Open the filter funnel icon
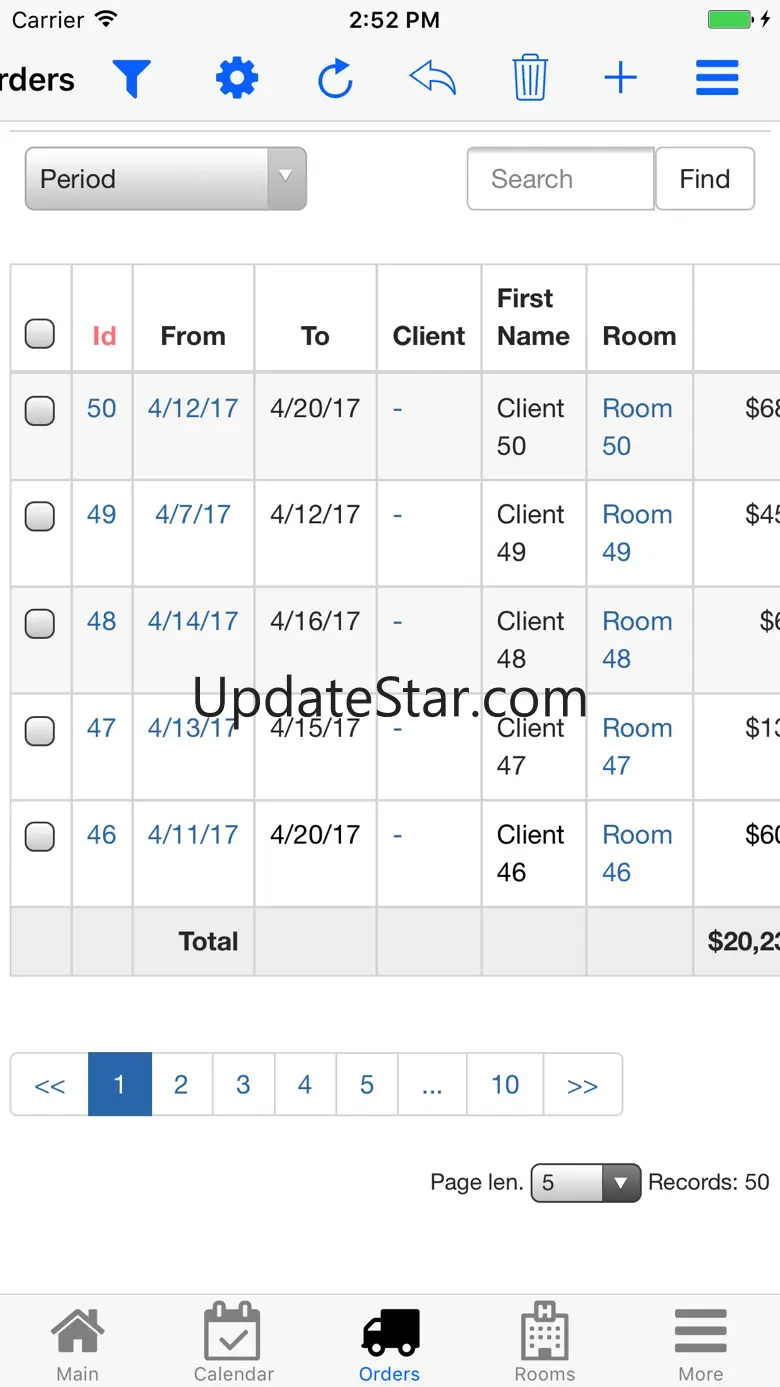 click(131, 78)
